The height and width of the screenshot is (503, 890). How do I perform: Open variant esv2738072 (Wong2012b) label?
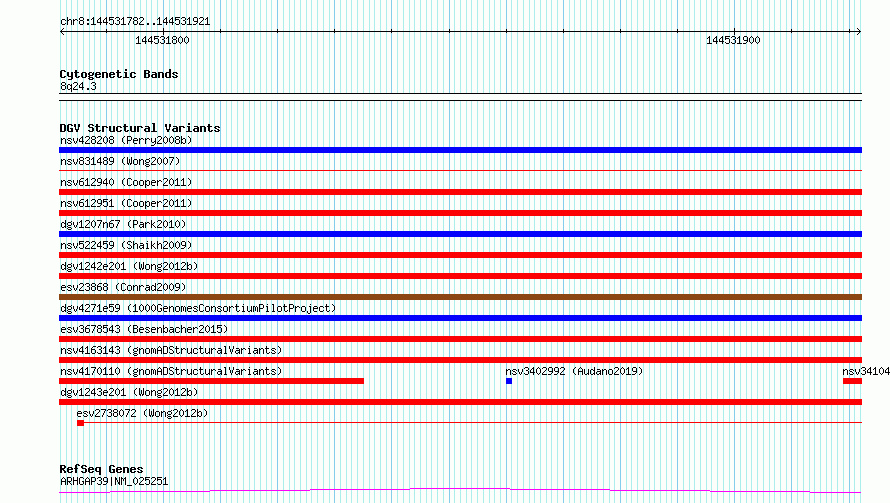point(142,413)
